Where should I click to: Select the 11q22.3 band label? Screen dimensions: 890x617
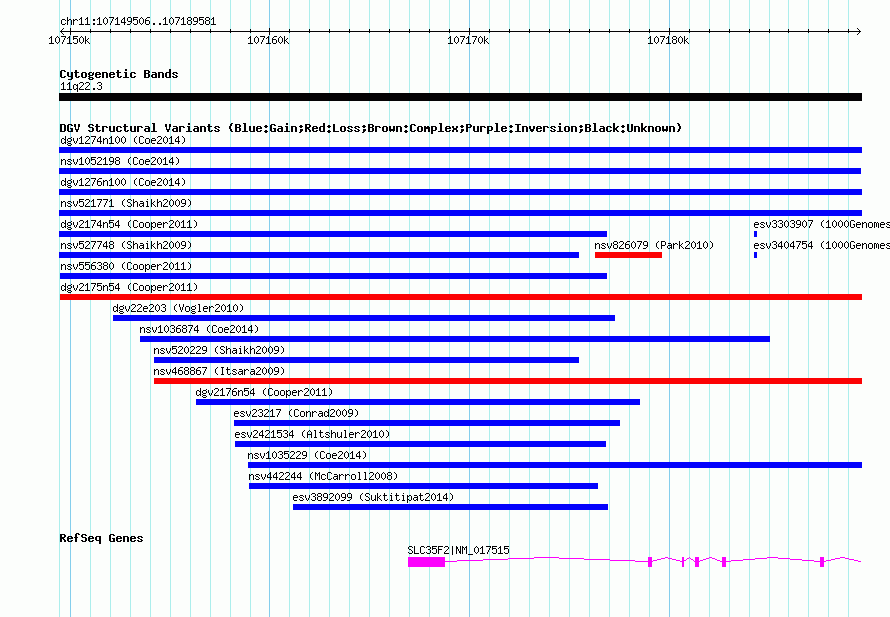(x=81, y=86)
